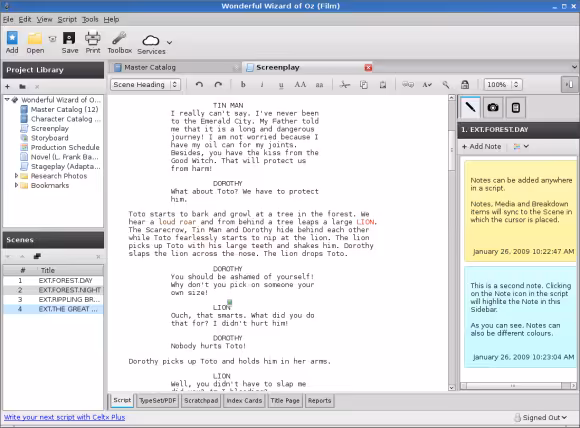
Task: Open the Script menu
Action: pos(67,19)
